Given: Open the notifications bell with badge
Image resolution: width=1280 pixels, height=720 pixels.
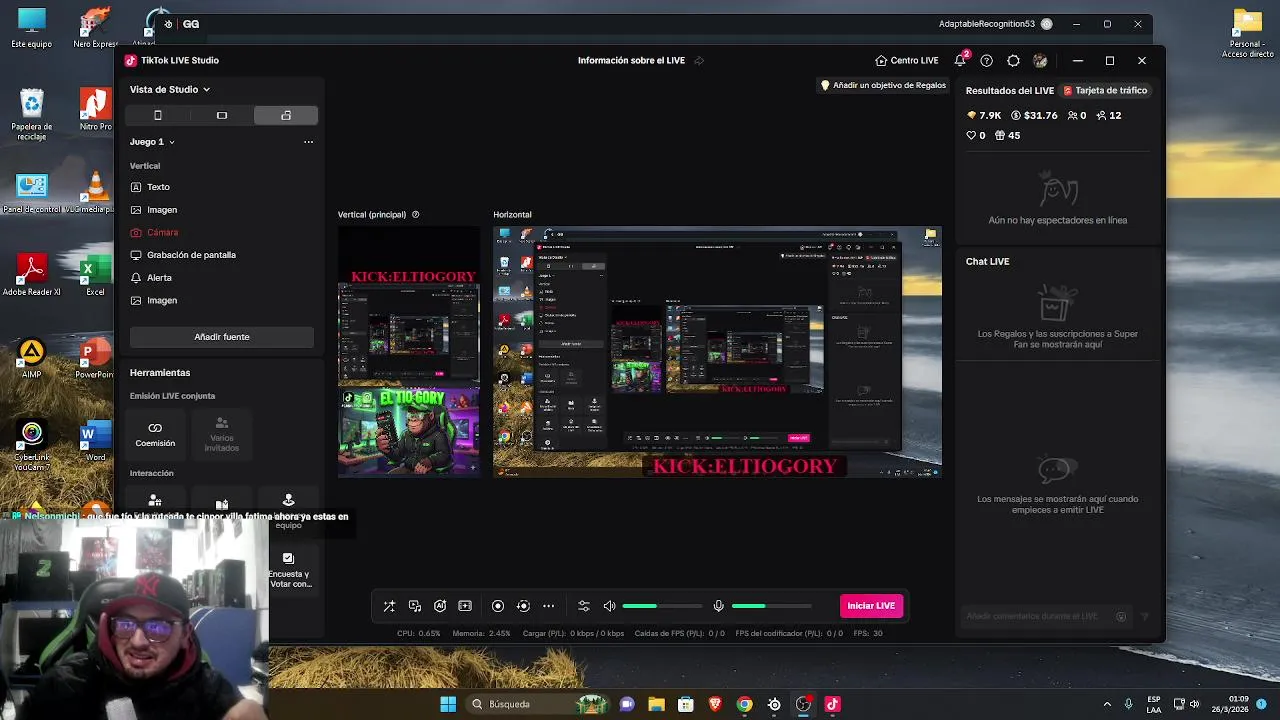Looking at the screenshot, I should pos(960,60).
